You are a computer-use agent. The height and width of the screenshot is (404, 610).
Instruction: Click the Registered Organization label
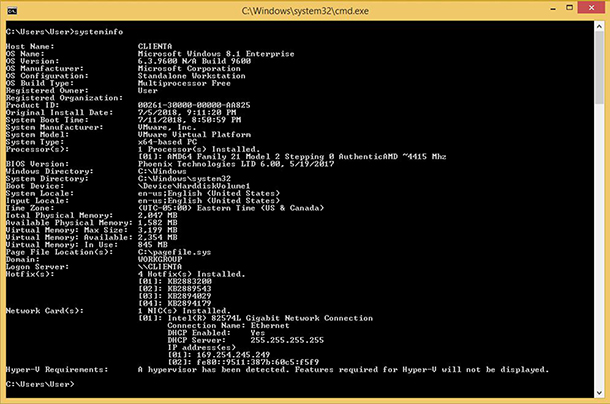tap(64, 98)
